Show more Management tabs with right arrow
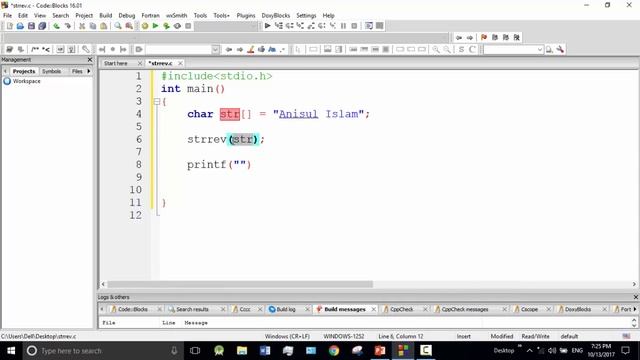This screenshot has height=360, width=640. click(89, 71)
